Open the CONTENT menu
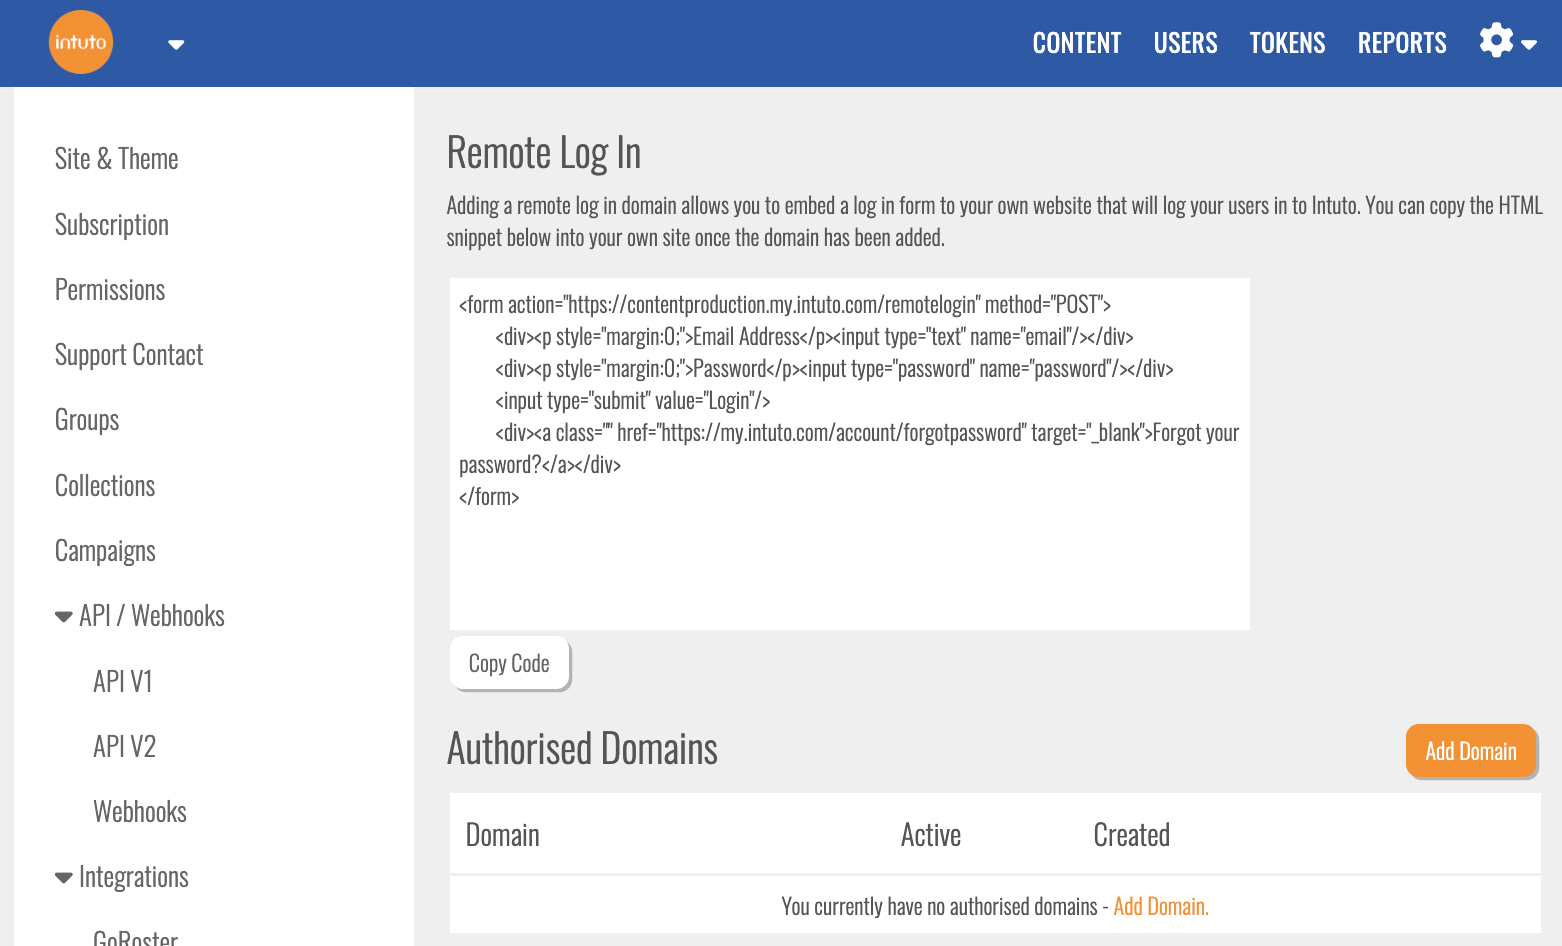 coord(1076,43)
